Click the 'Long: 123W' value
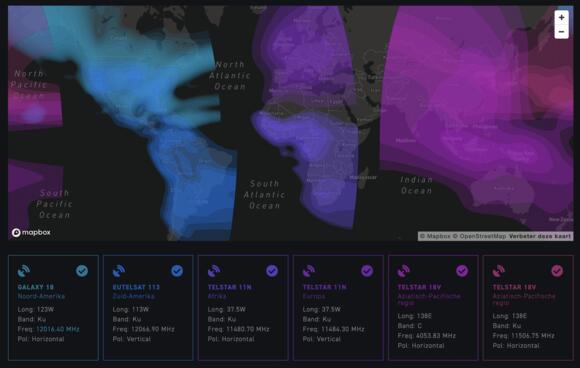This screenshot has width=580, height=368. (36, 309)
